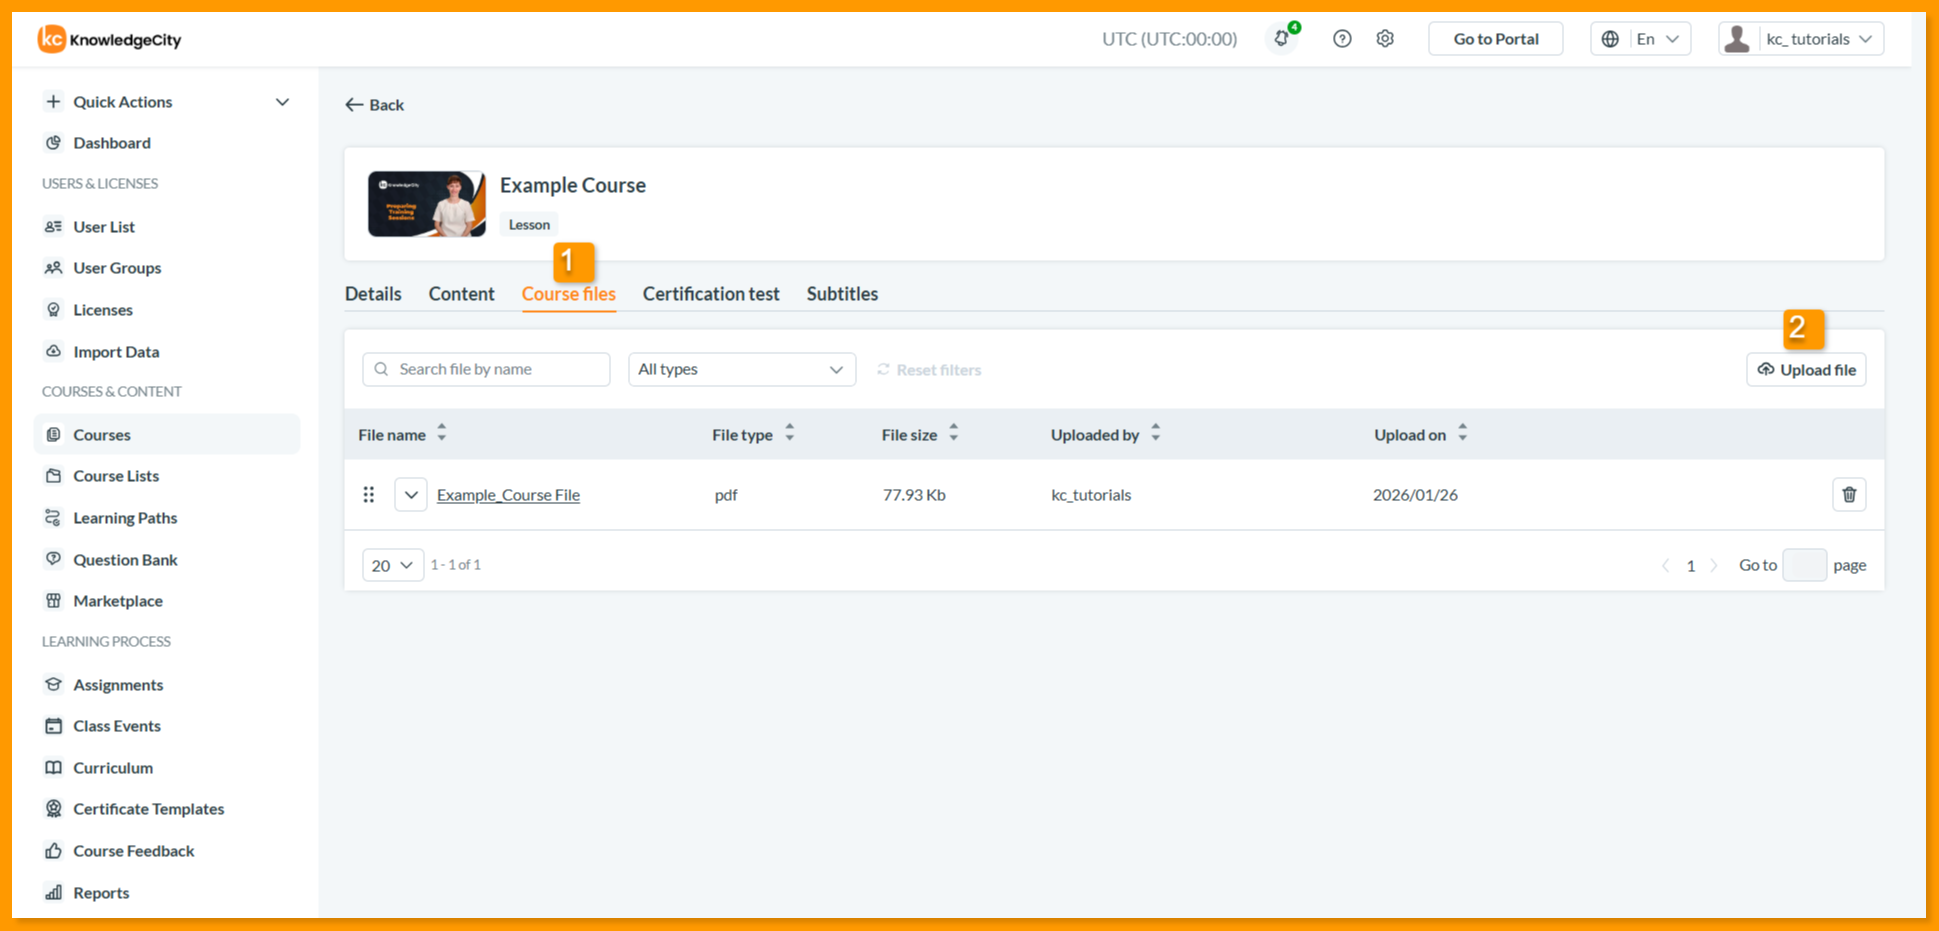Switch to the Subtitles tab
The height and width of the screenshot is (931, 1939).
(842, 294)
